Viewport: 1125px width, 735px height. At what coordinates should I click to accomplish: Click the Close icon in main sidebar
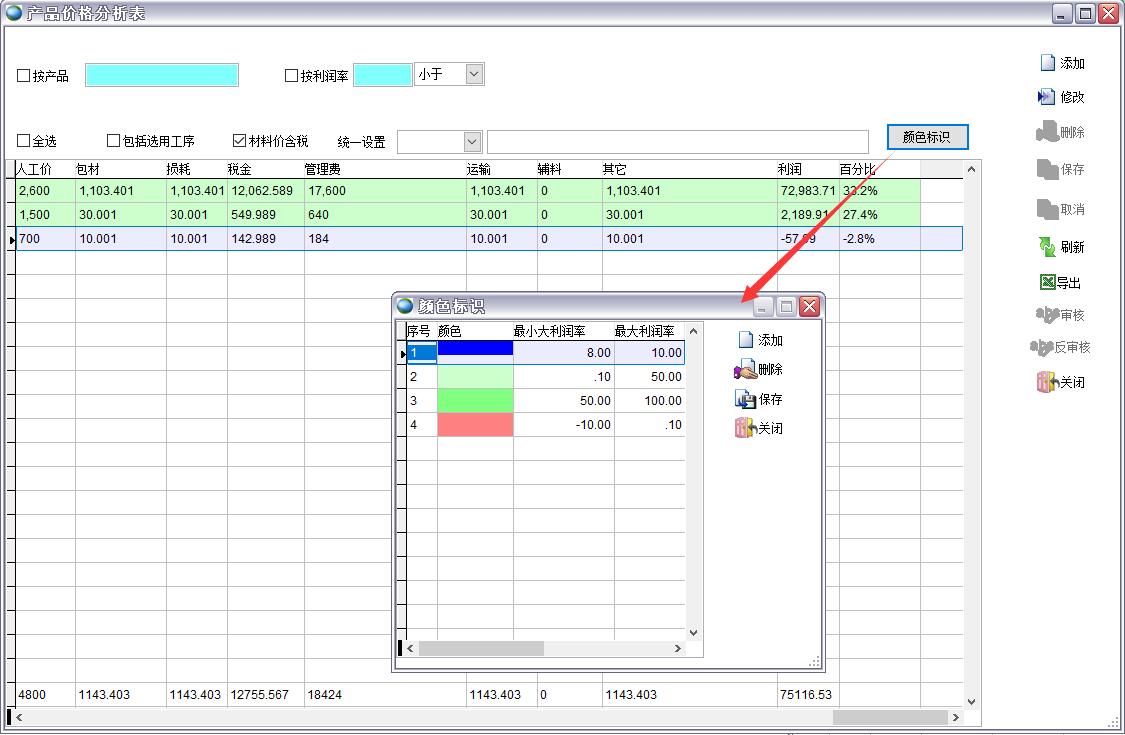coord(1046,382)
